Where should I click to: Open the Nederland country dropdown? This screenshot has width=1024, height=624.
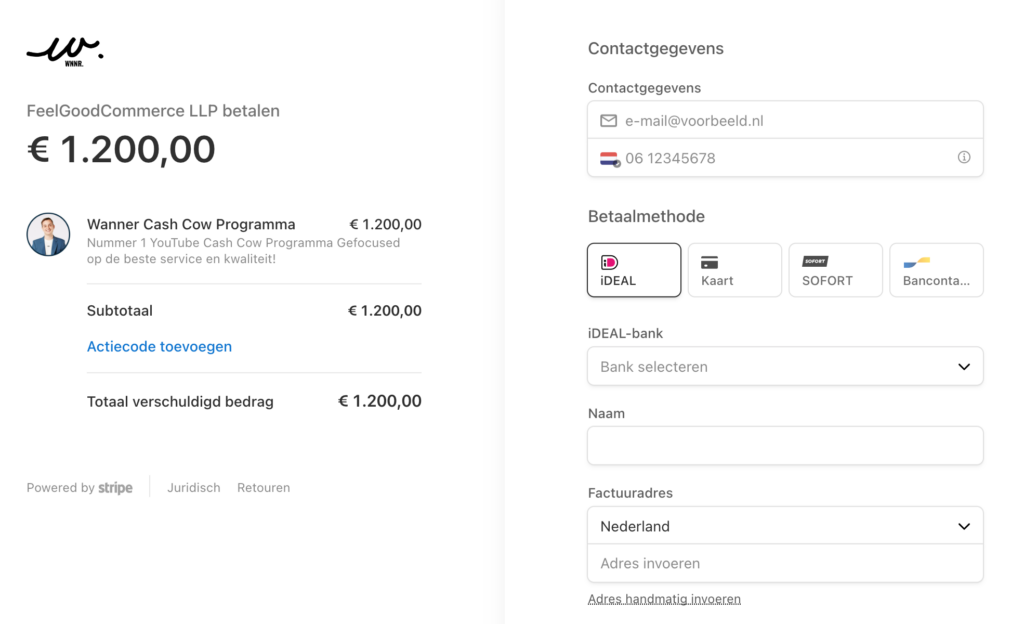[x=785, y=526]
